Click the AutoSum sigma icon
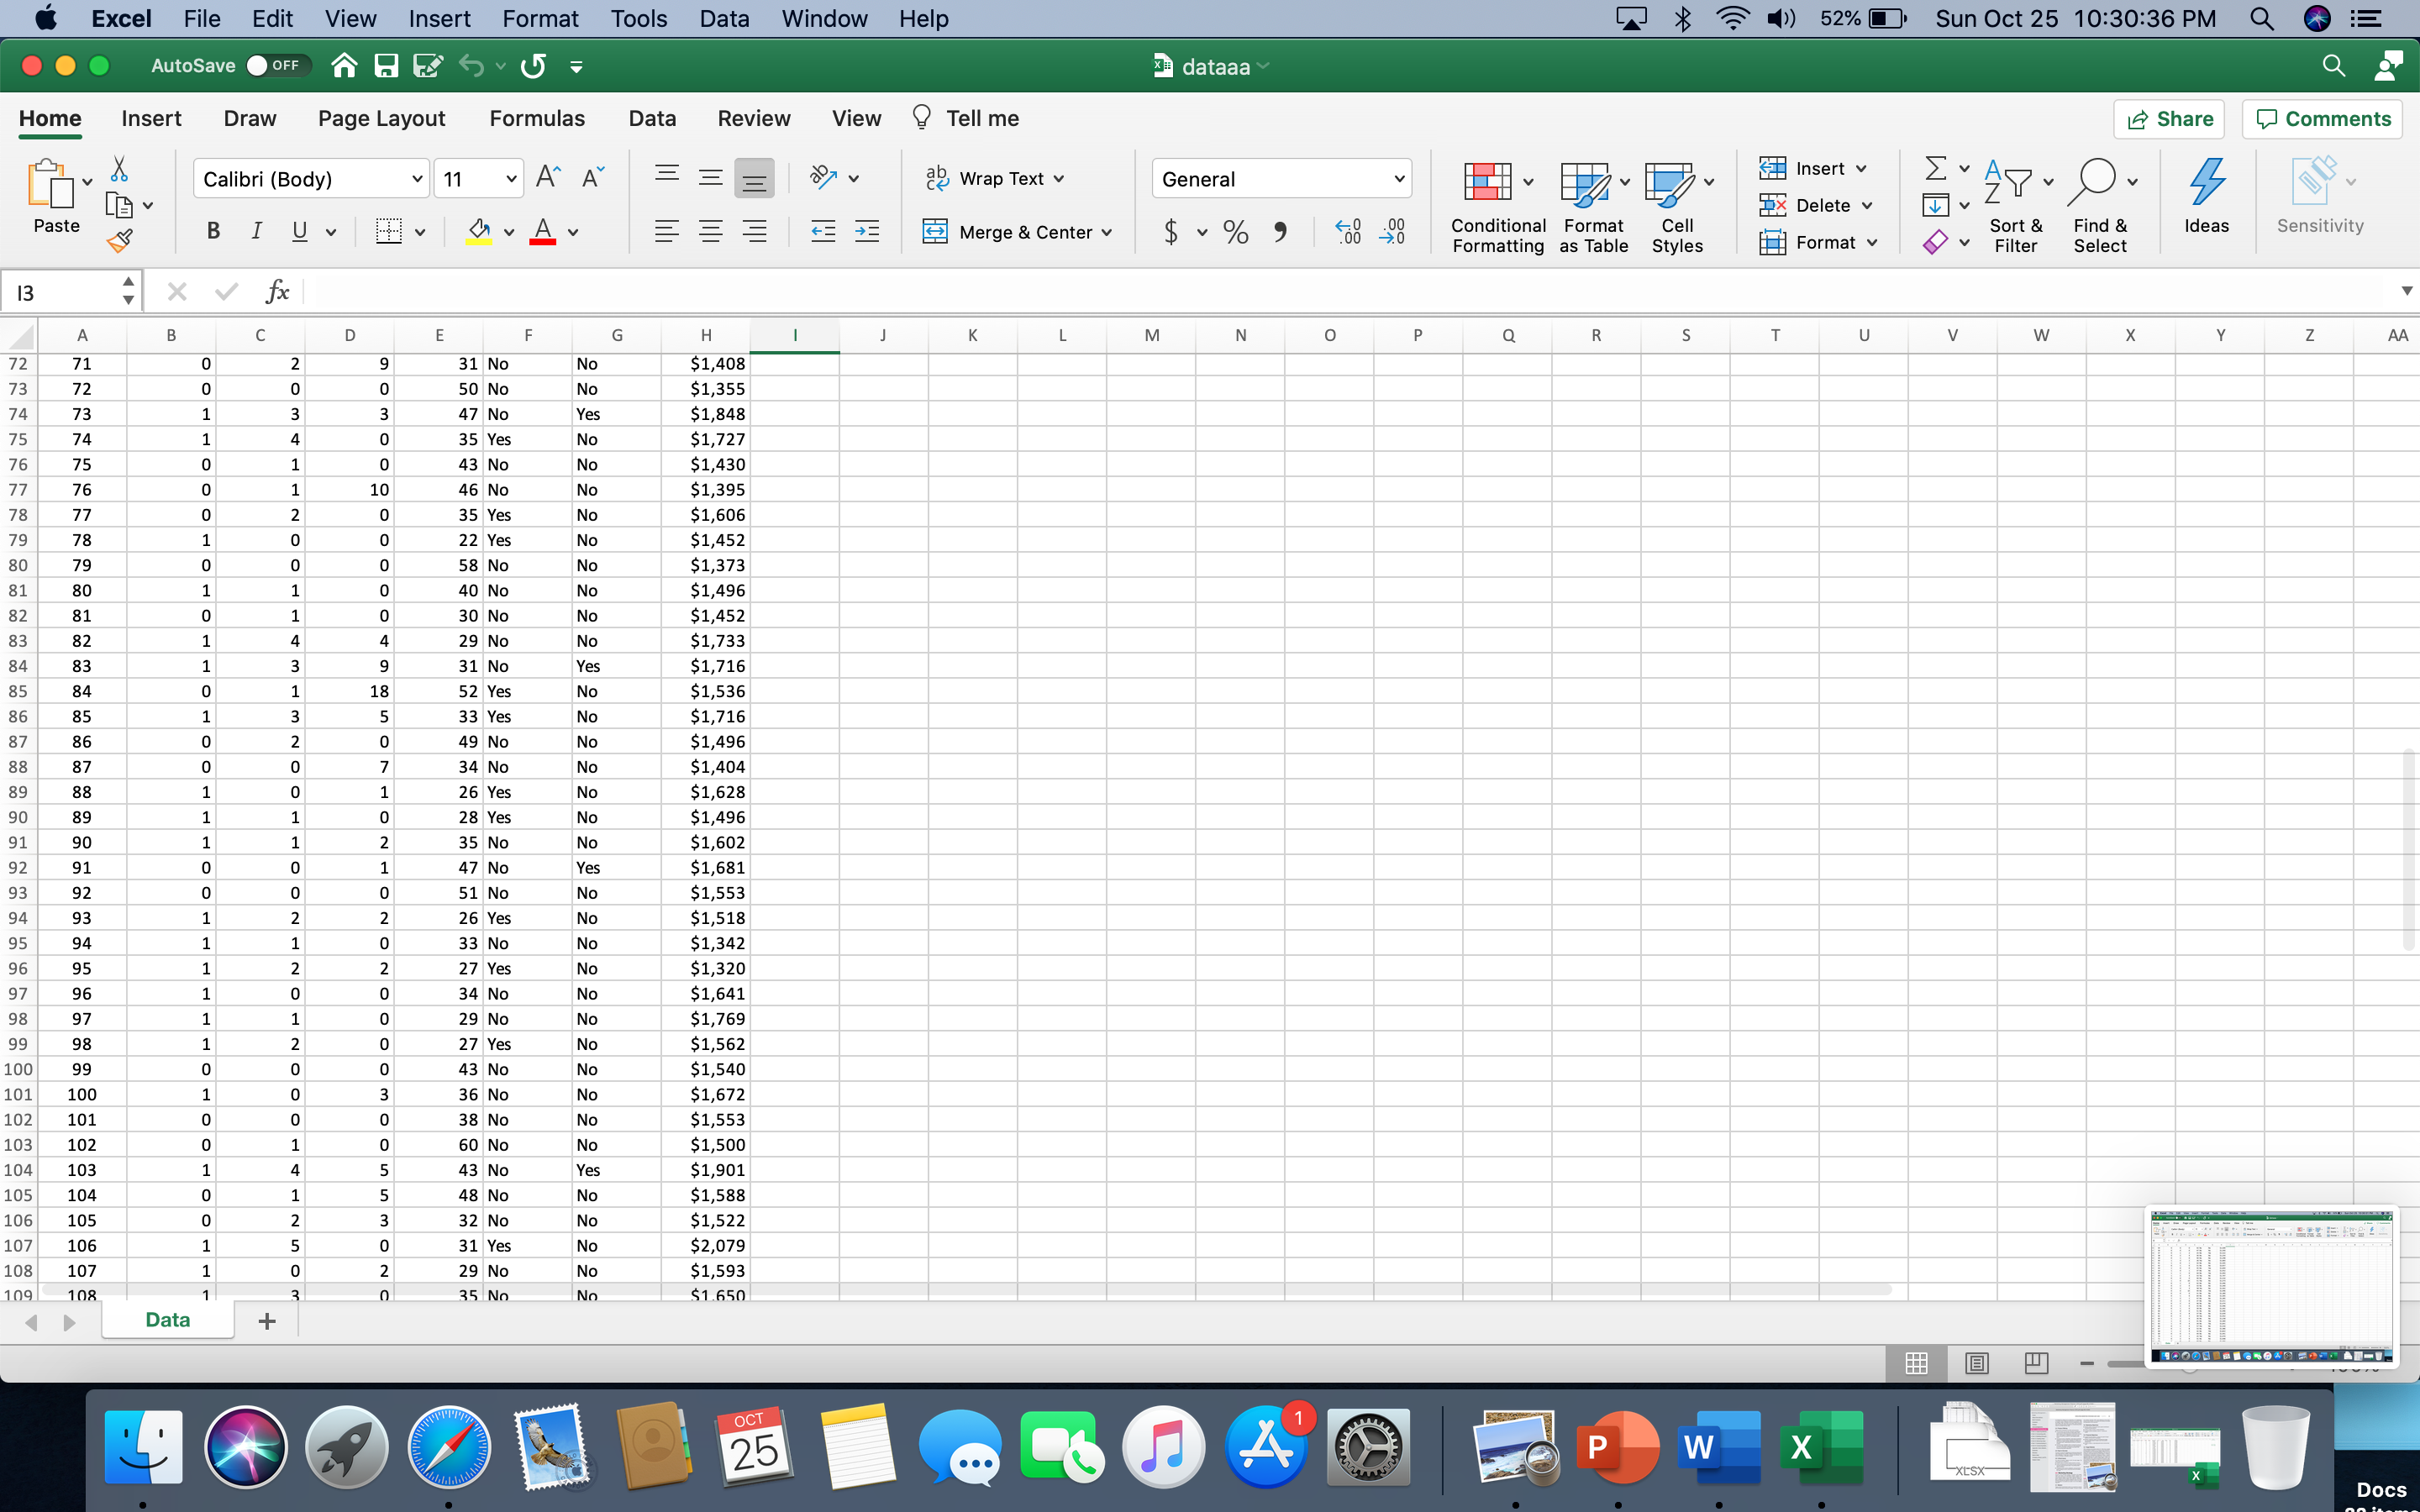Screen dimensions: 2420x1512 tap(1936, 168)
